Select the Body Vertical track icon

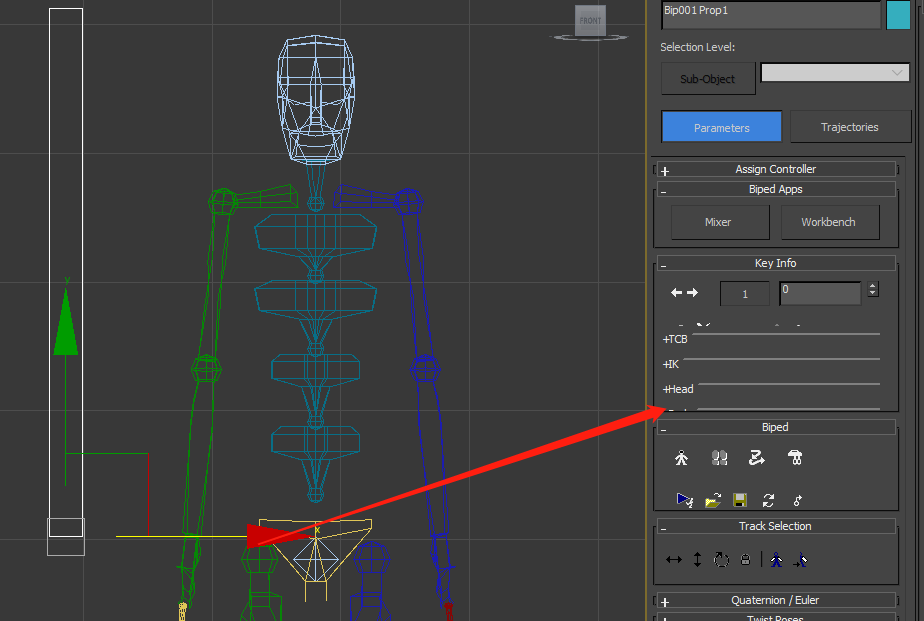[x=697, y=560]
